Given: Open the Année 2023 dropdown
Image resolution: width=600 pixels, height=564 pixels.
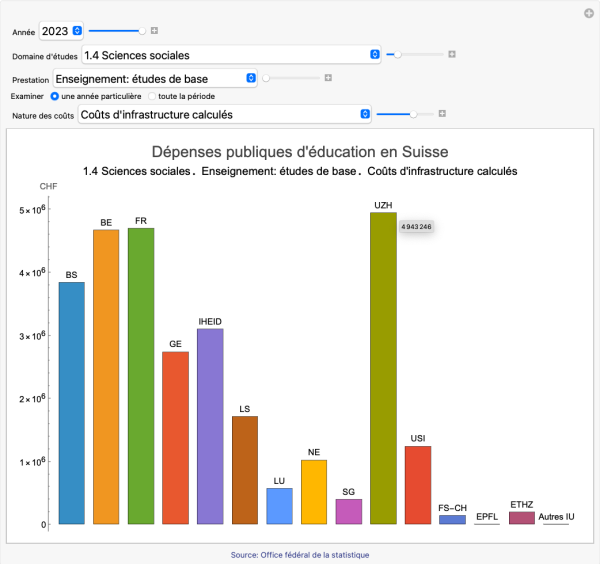Looking at the screenshot, I should click(62, 32).
